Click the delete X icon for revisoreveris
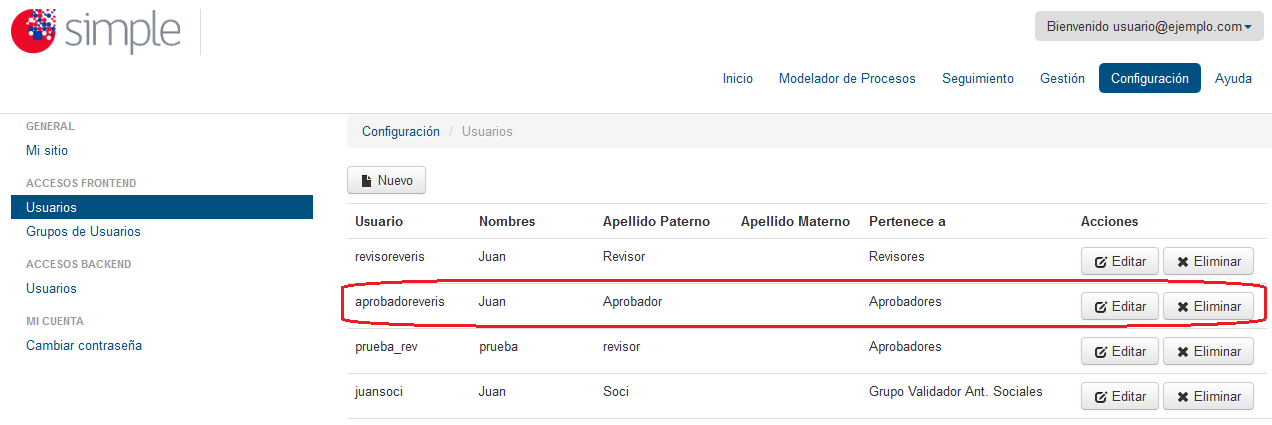Image resolution: width=1272 pixels, height=425 pixels. [x=1183, y=262]
